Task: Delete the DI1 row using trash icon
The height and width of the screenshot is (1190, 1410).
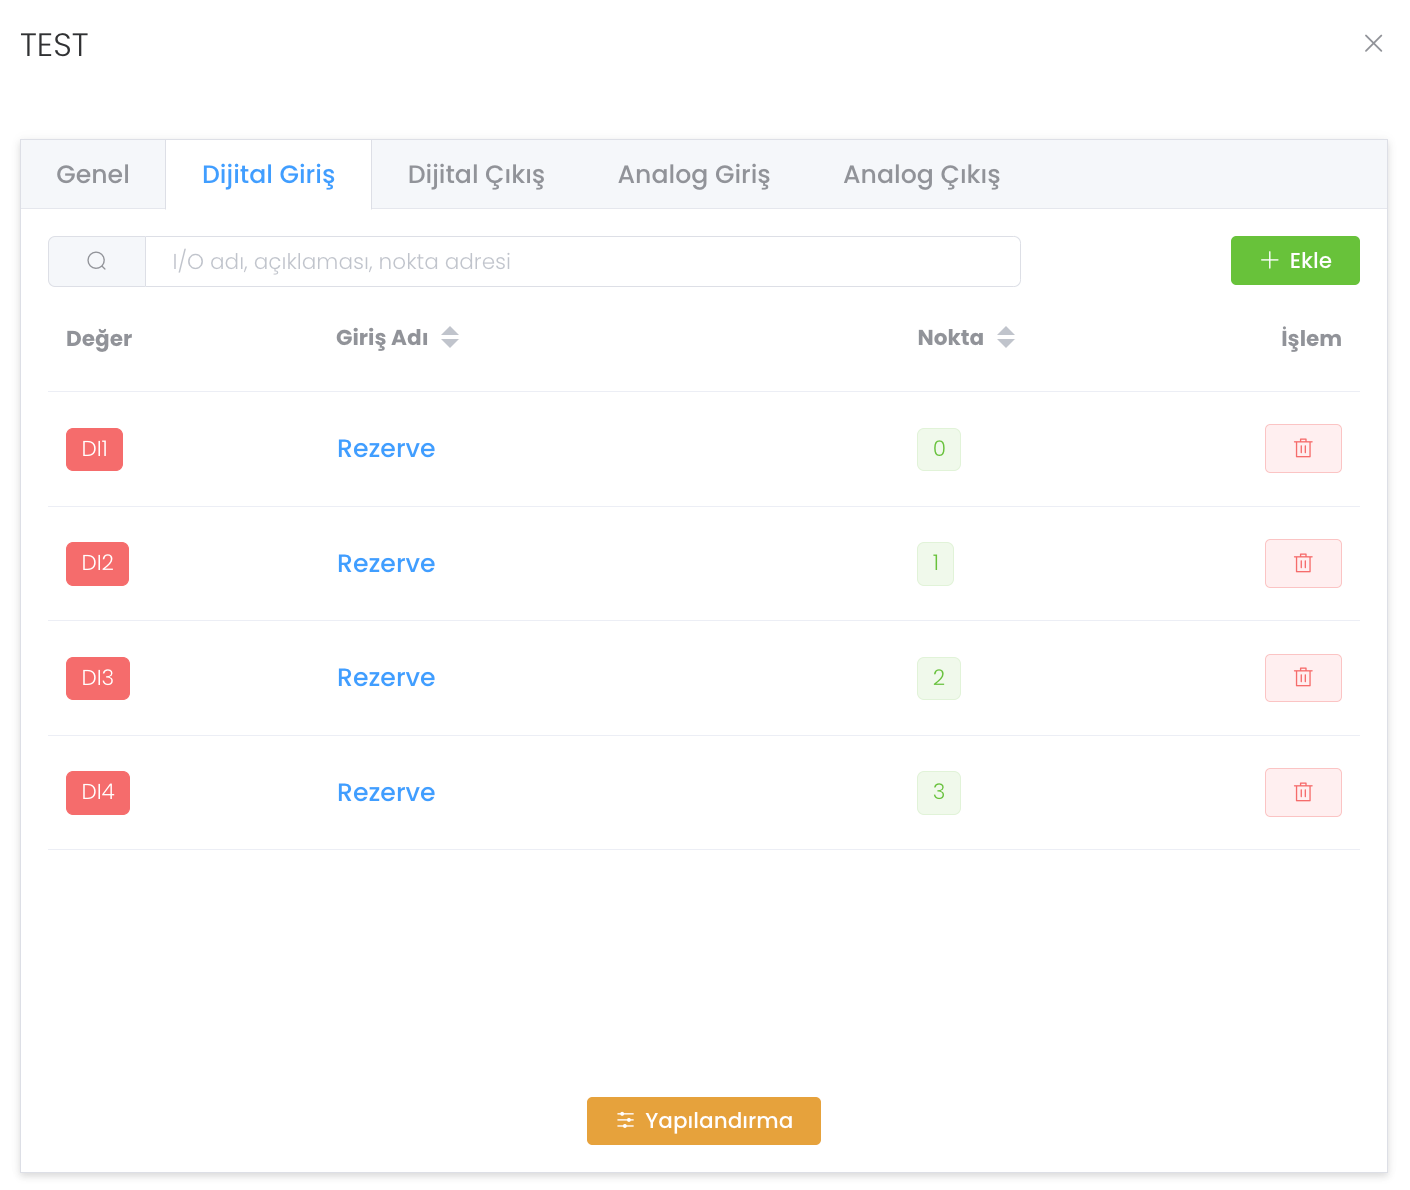Action: coord(1302,448)
